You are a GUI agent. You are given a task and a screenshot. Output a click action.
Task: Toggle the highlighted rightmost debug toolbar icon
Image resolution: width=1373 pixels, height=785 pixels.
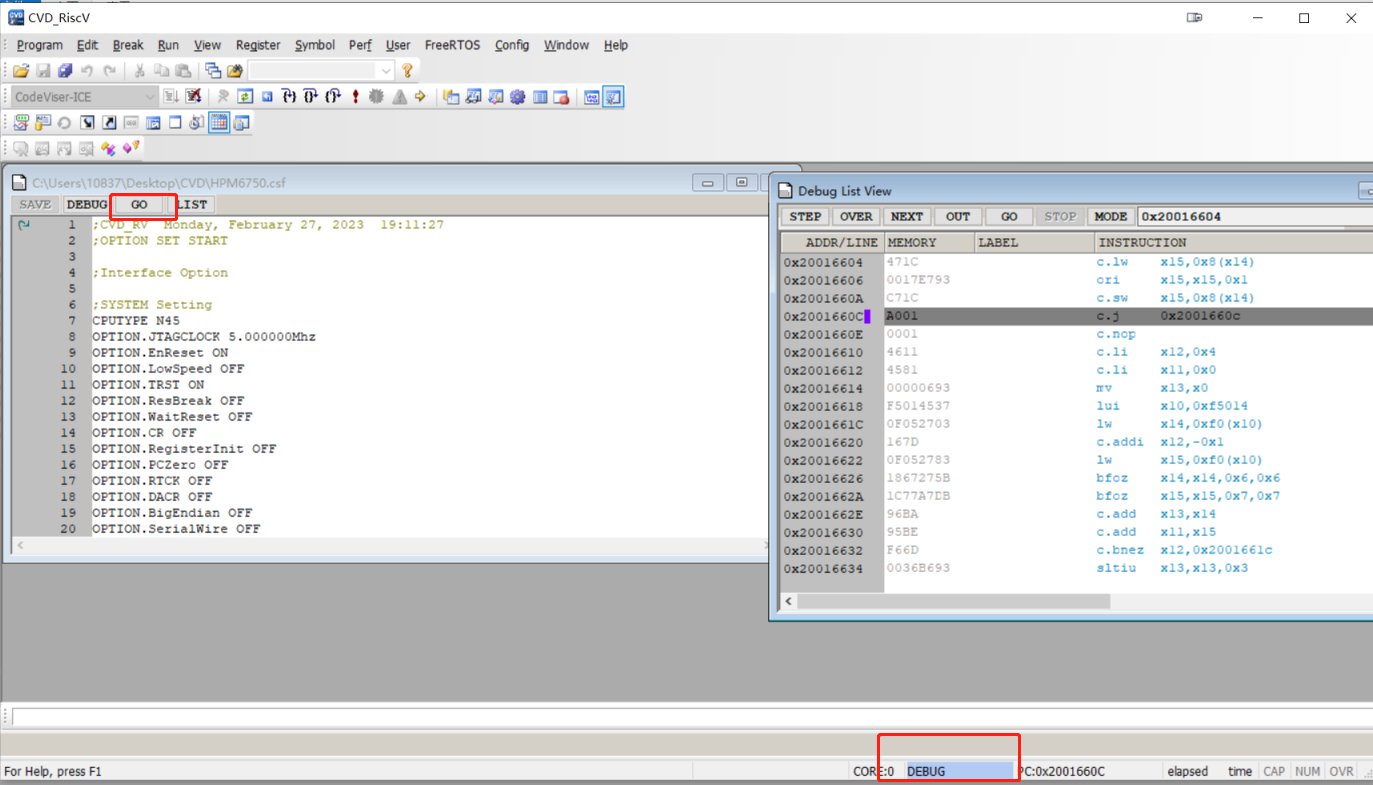tap(614, 97)
